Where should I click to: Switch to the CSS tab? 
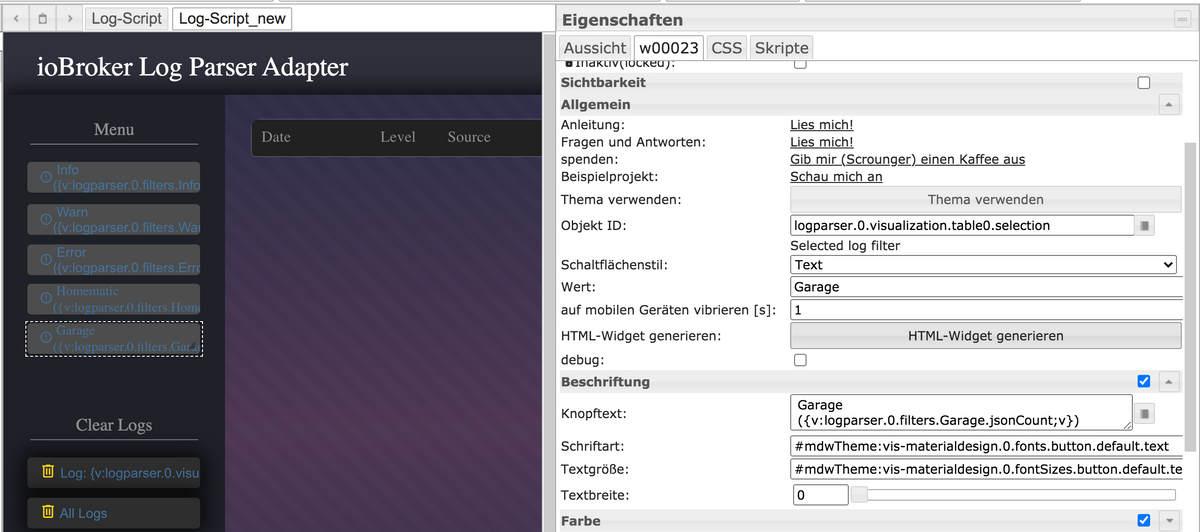point(727,47)
